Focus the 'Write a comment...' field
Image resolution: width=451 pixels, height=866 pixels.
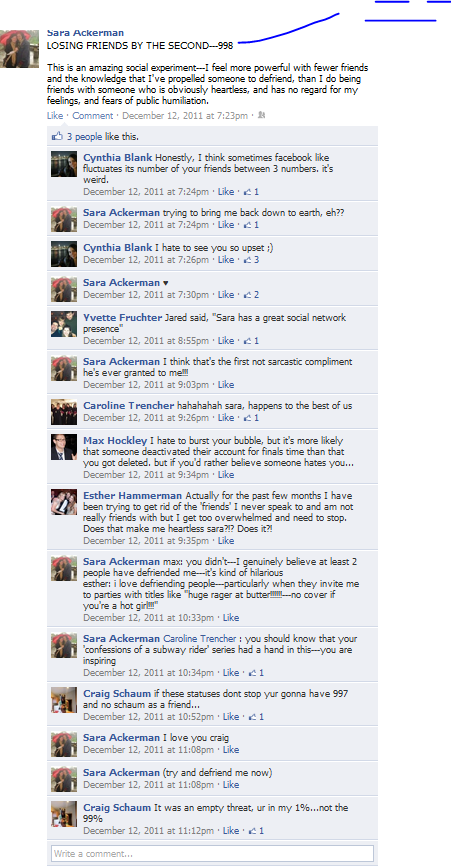pos(213,854)
